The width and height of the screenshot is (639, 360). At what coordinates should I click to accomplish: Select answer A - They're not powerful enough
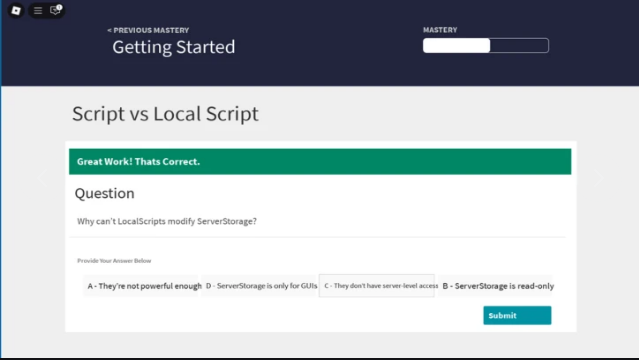click(x=141, y=286)
